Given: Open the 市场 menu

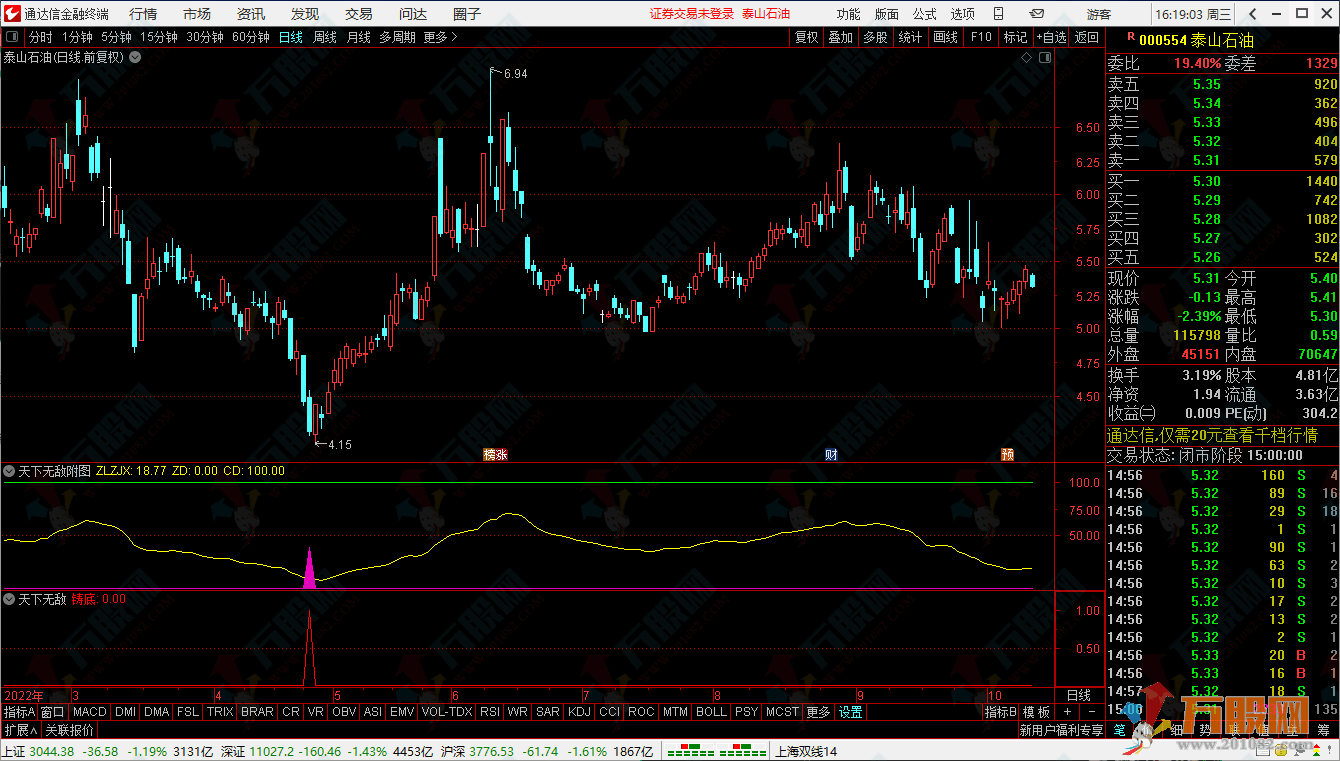Looking at the screenshot, I should point(197,14).
